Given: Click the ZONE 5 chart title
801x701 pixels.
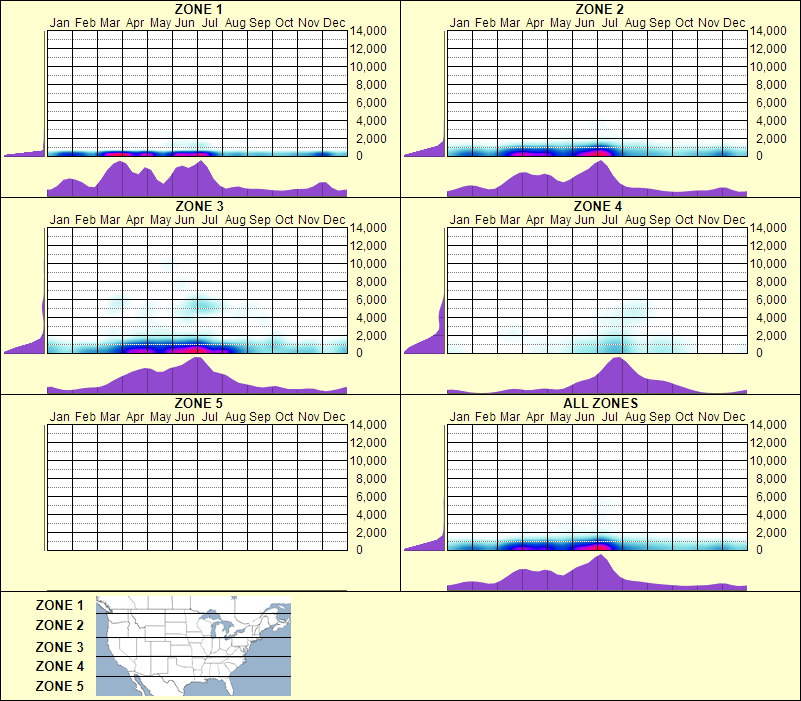Looking at the screenshot, I should tap(198, 403).
